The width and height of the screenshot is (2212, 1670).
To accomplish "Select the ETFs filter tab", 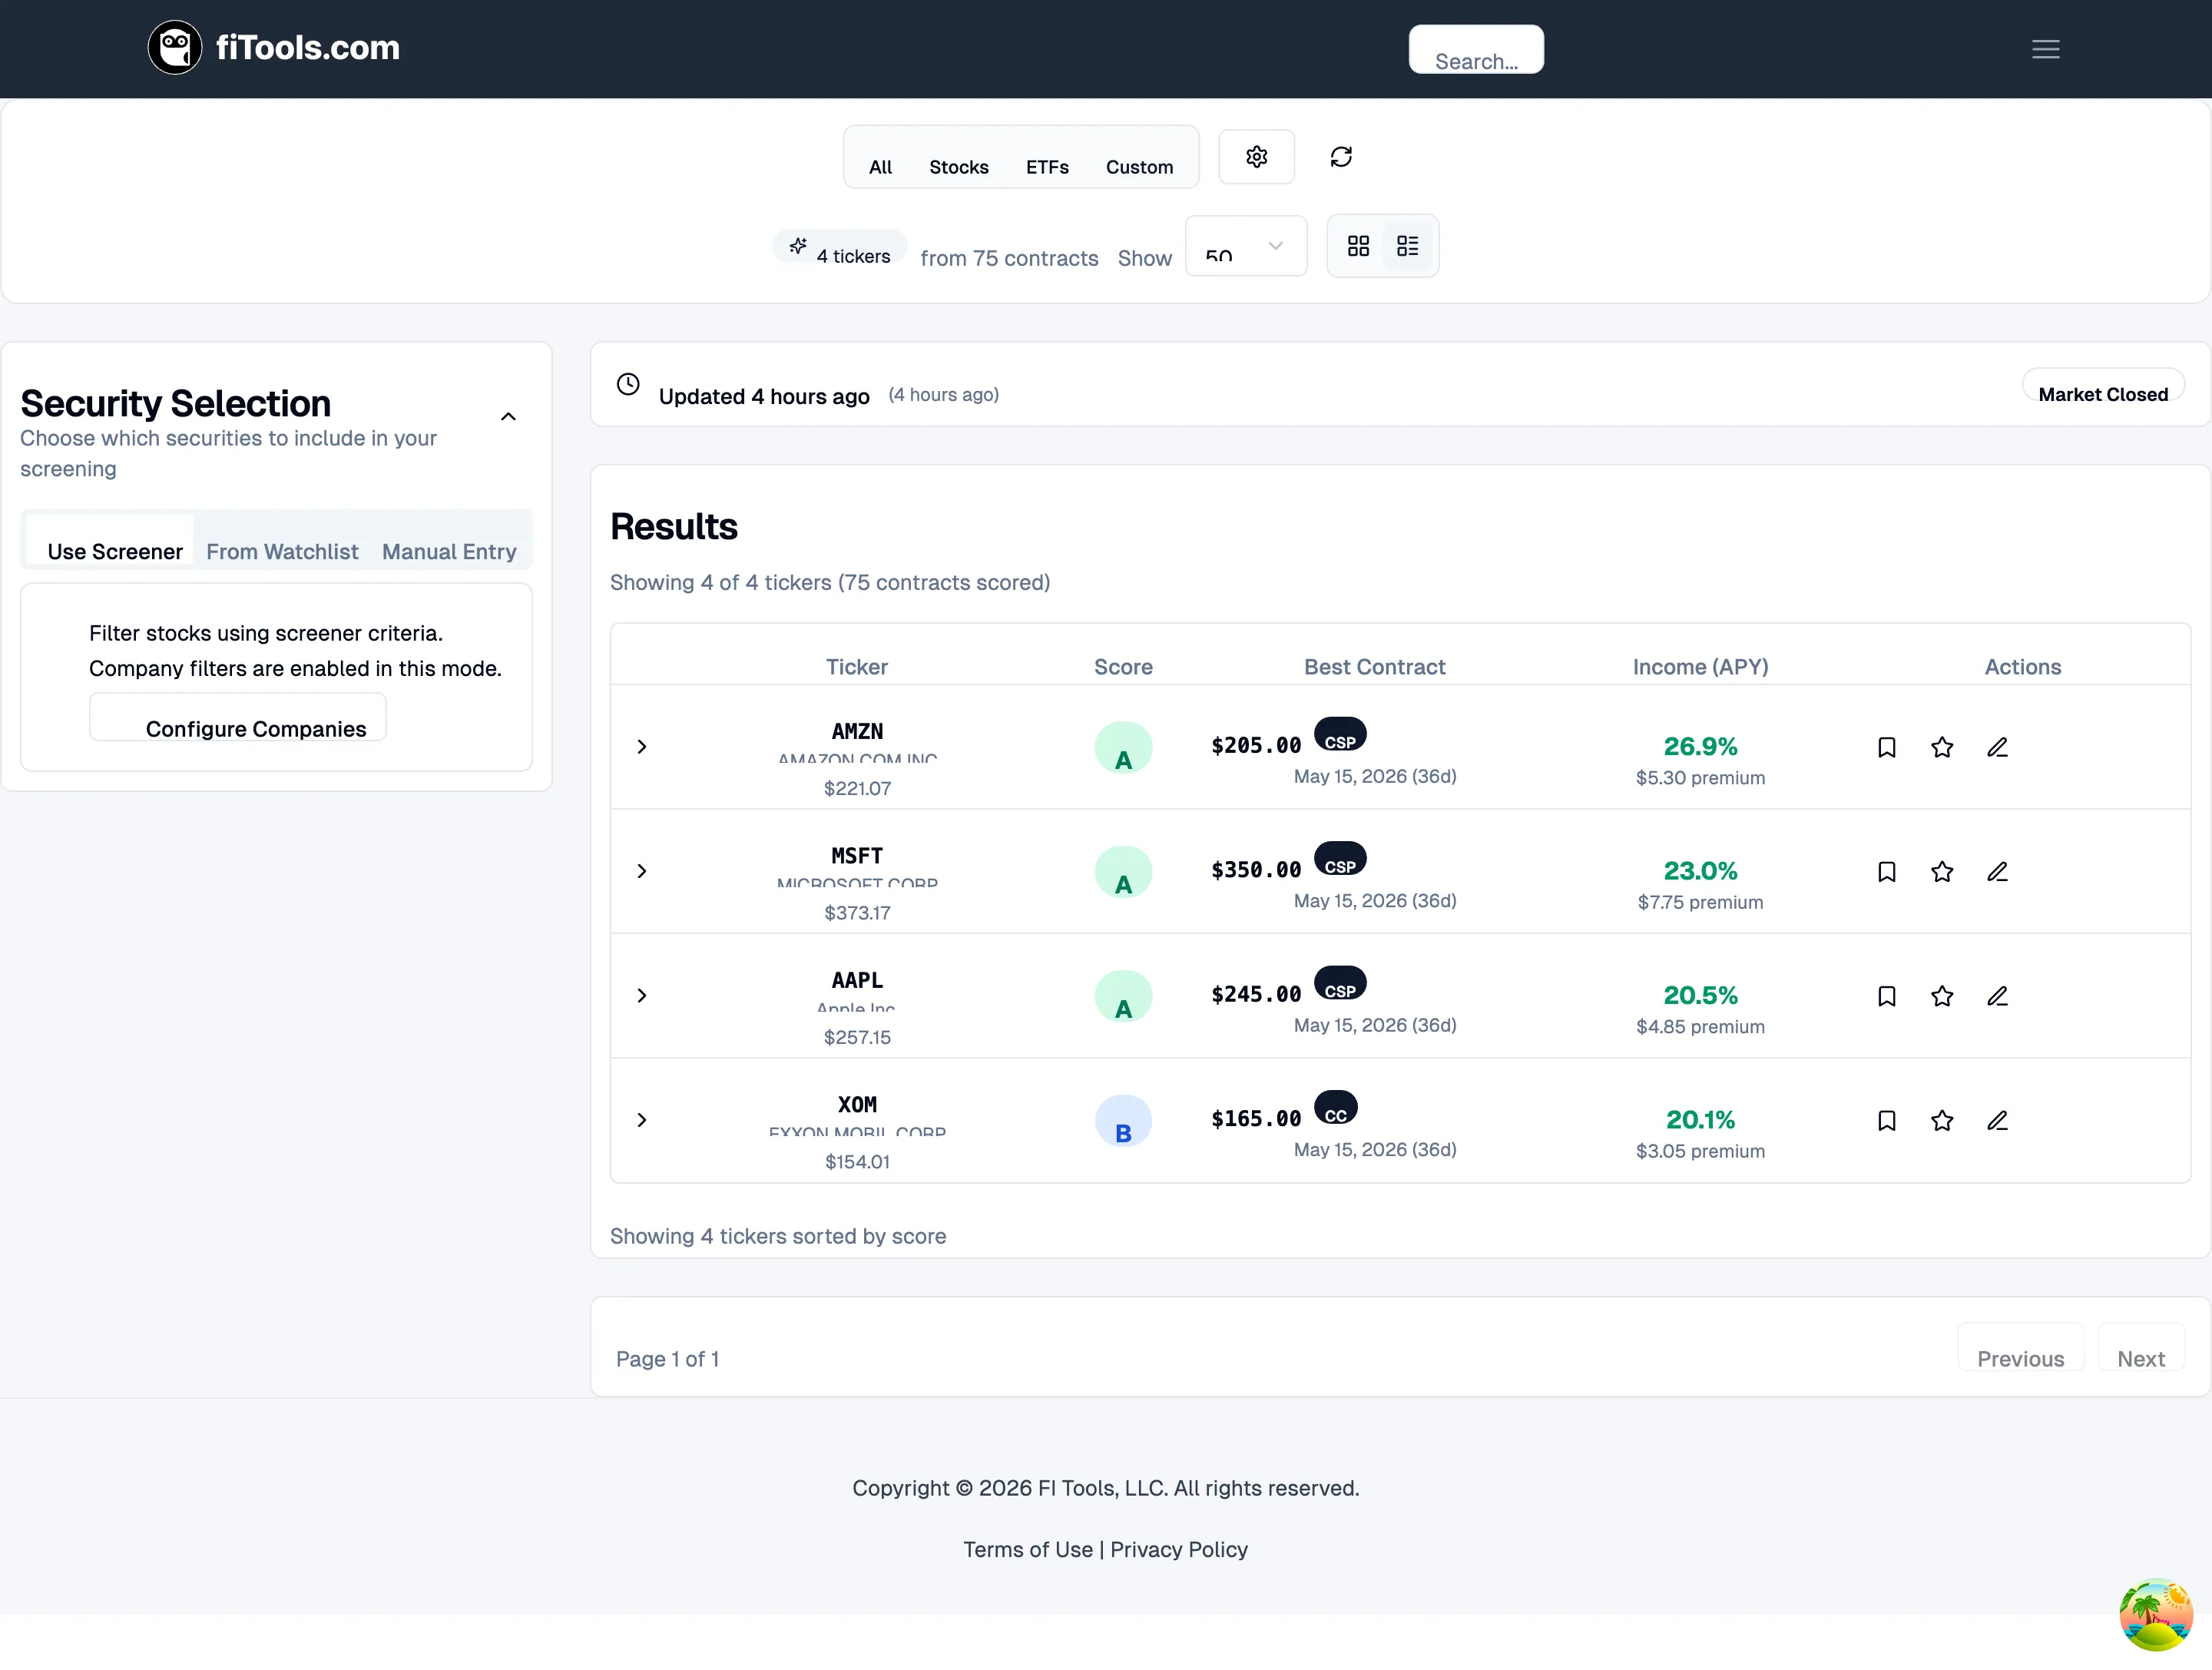I will click(1047, 167).
